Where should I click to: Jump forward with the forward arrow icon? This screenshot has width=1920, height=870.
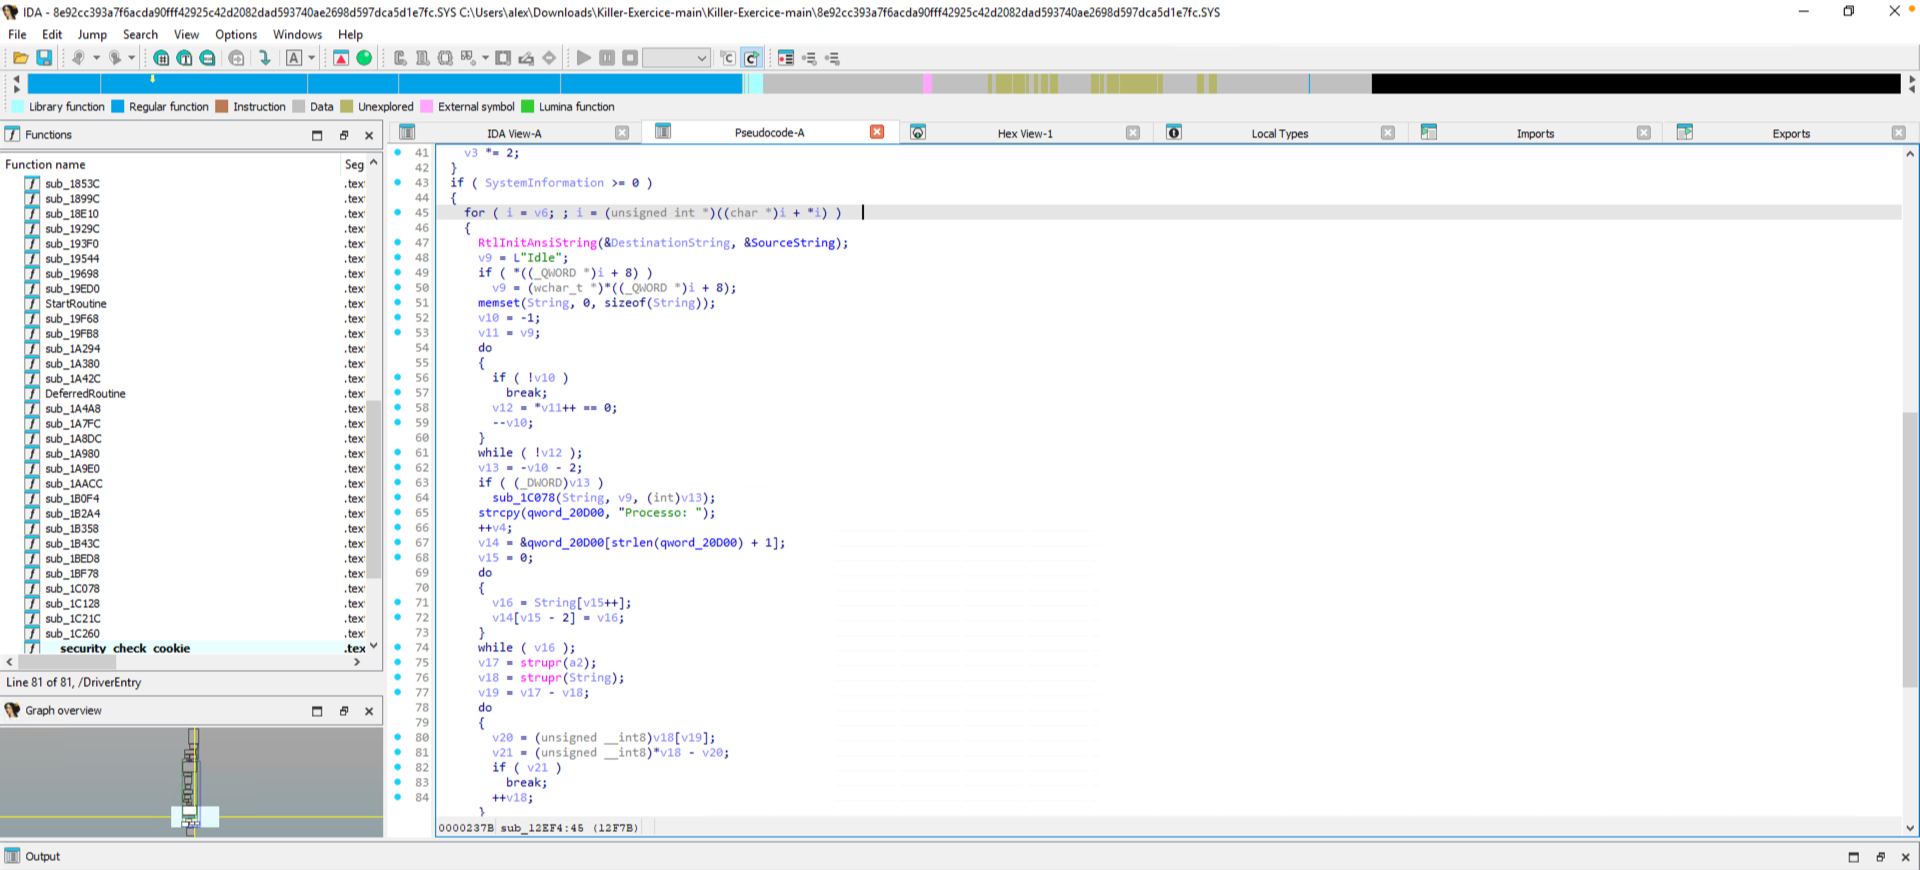(x=115, y=58)
